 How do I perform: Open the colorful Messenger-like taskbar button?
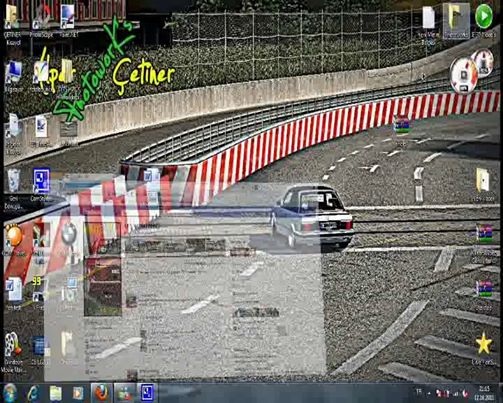pos(124,393)
